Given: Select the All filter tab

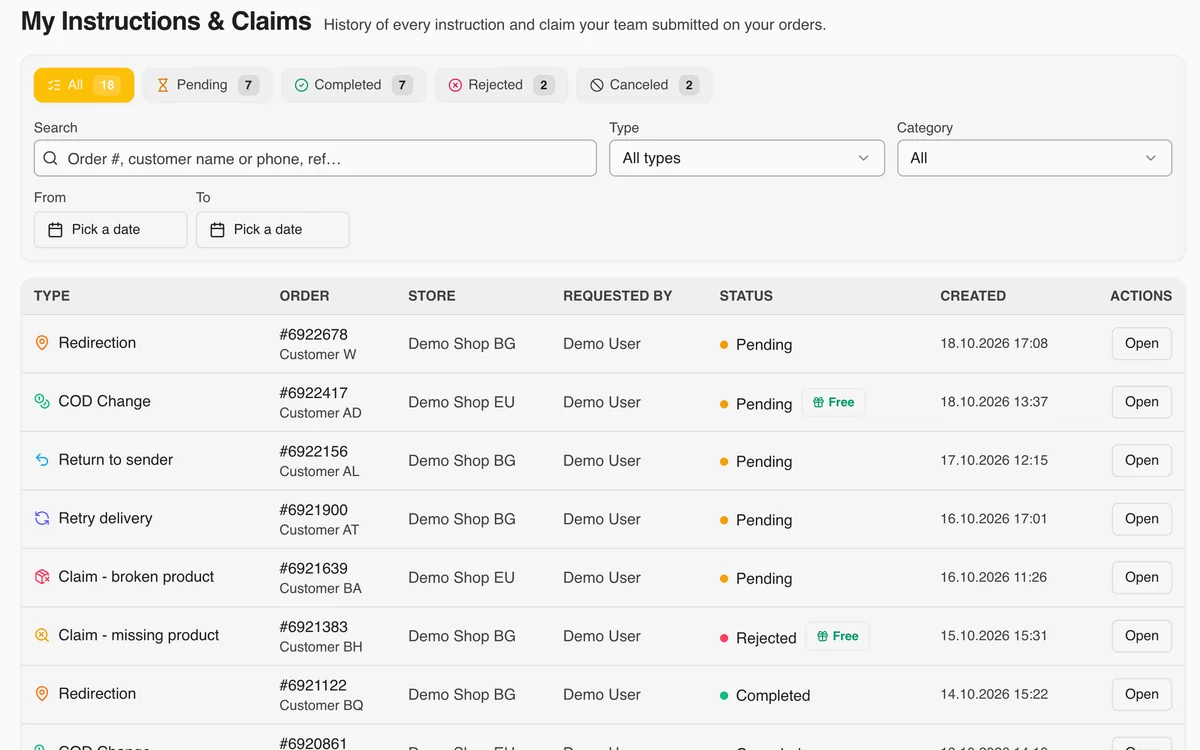Looking at the screenshot, I should click(84, 85).
